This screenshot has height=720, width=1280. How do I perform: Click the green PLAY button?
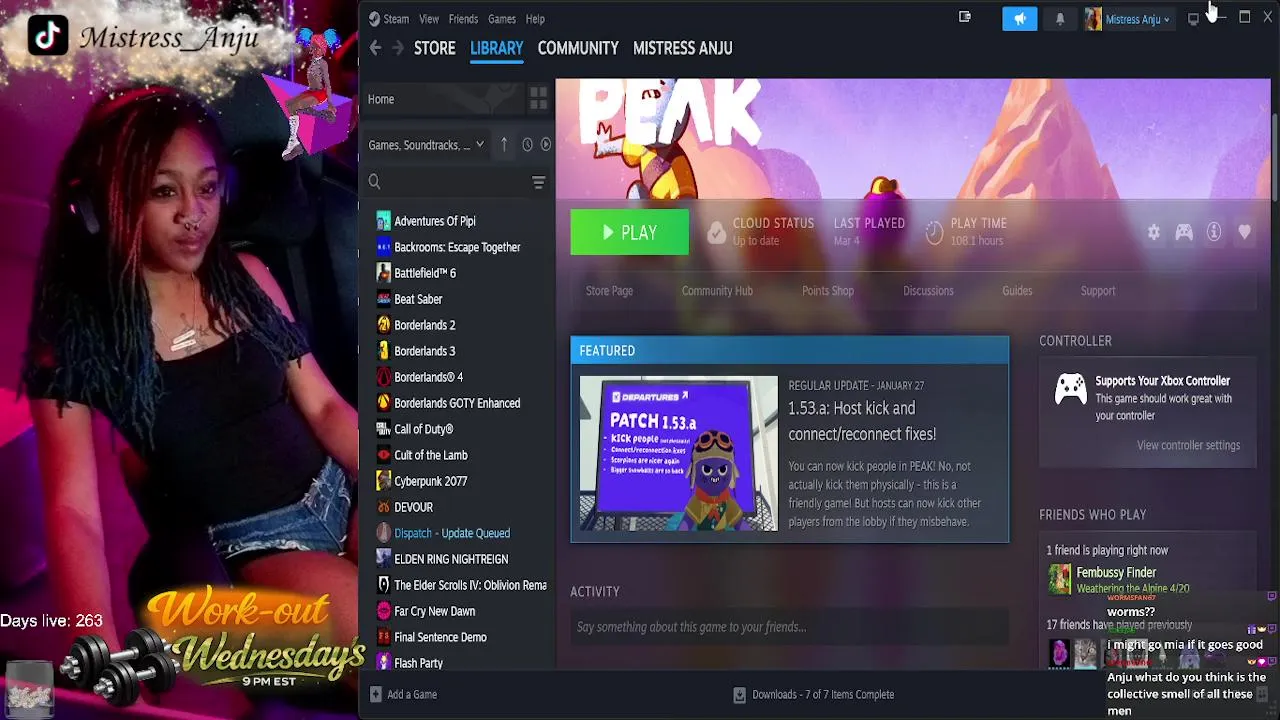point(630,233)
